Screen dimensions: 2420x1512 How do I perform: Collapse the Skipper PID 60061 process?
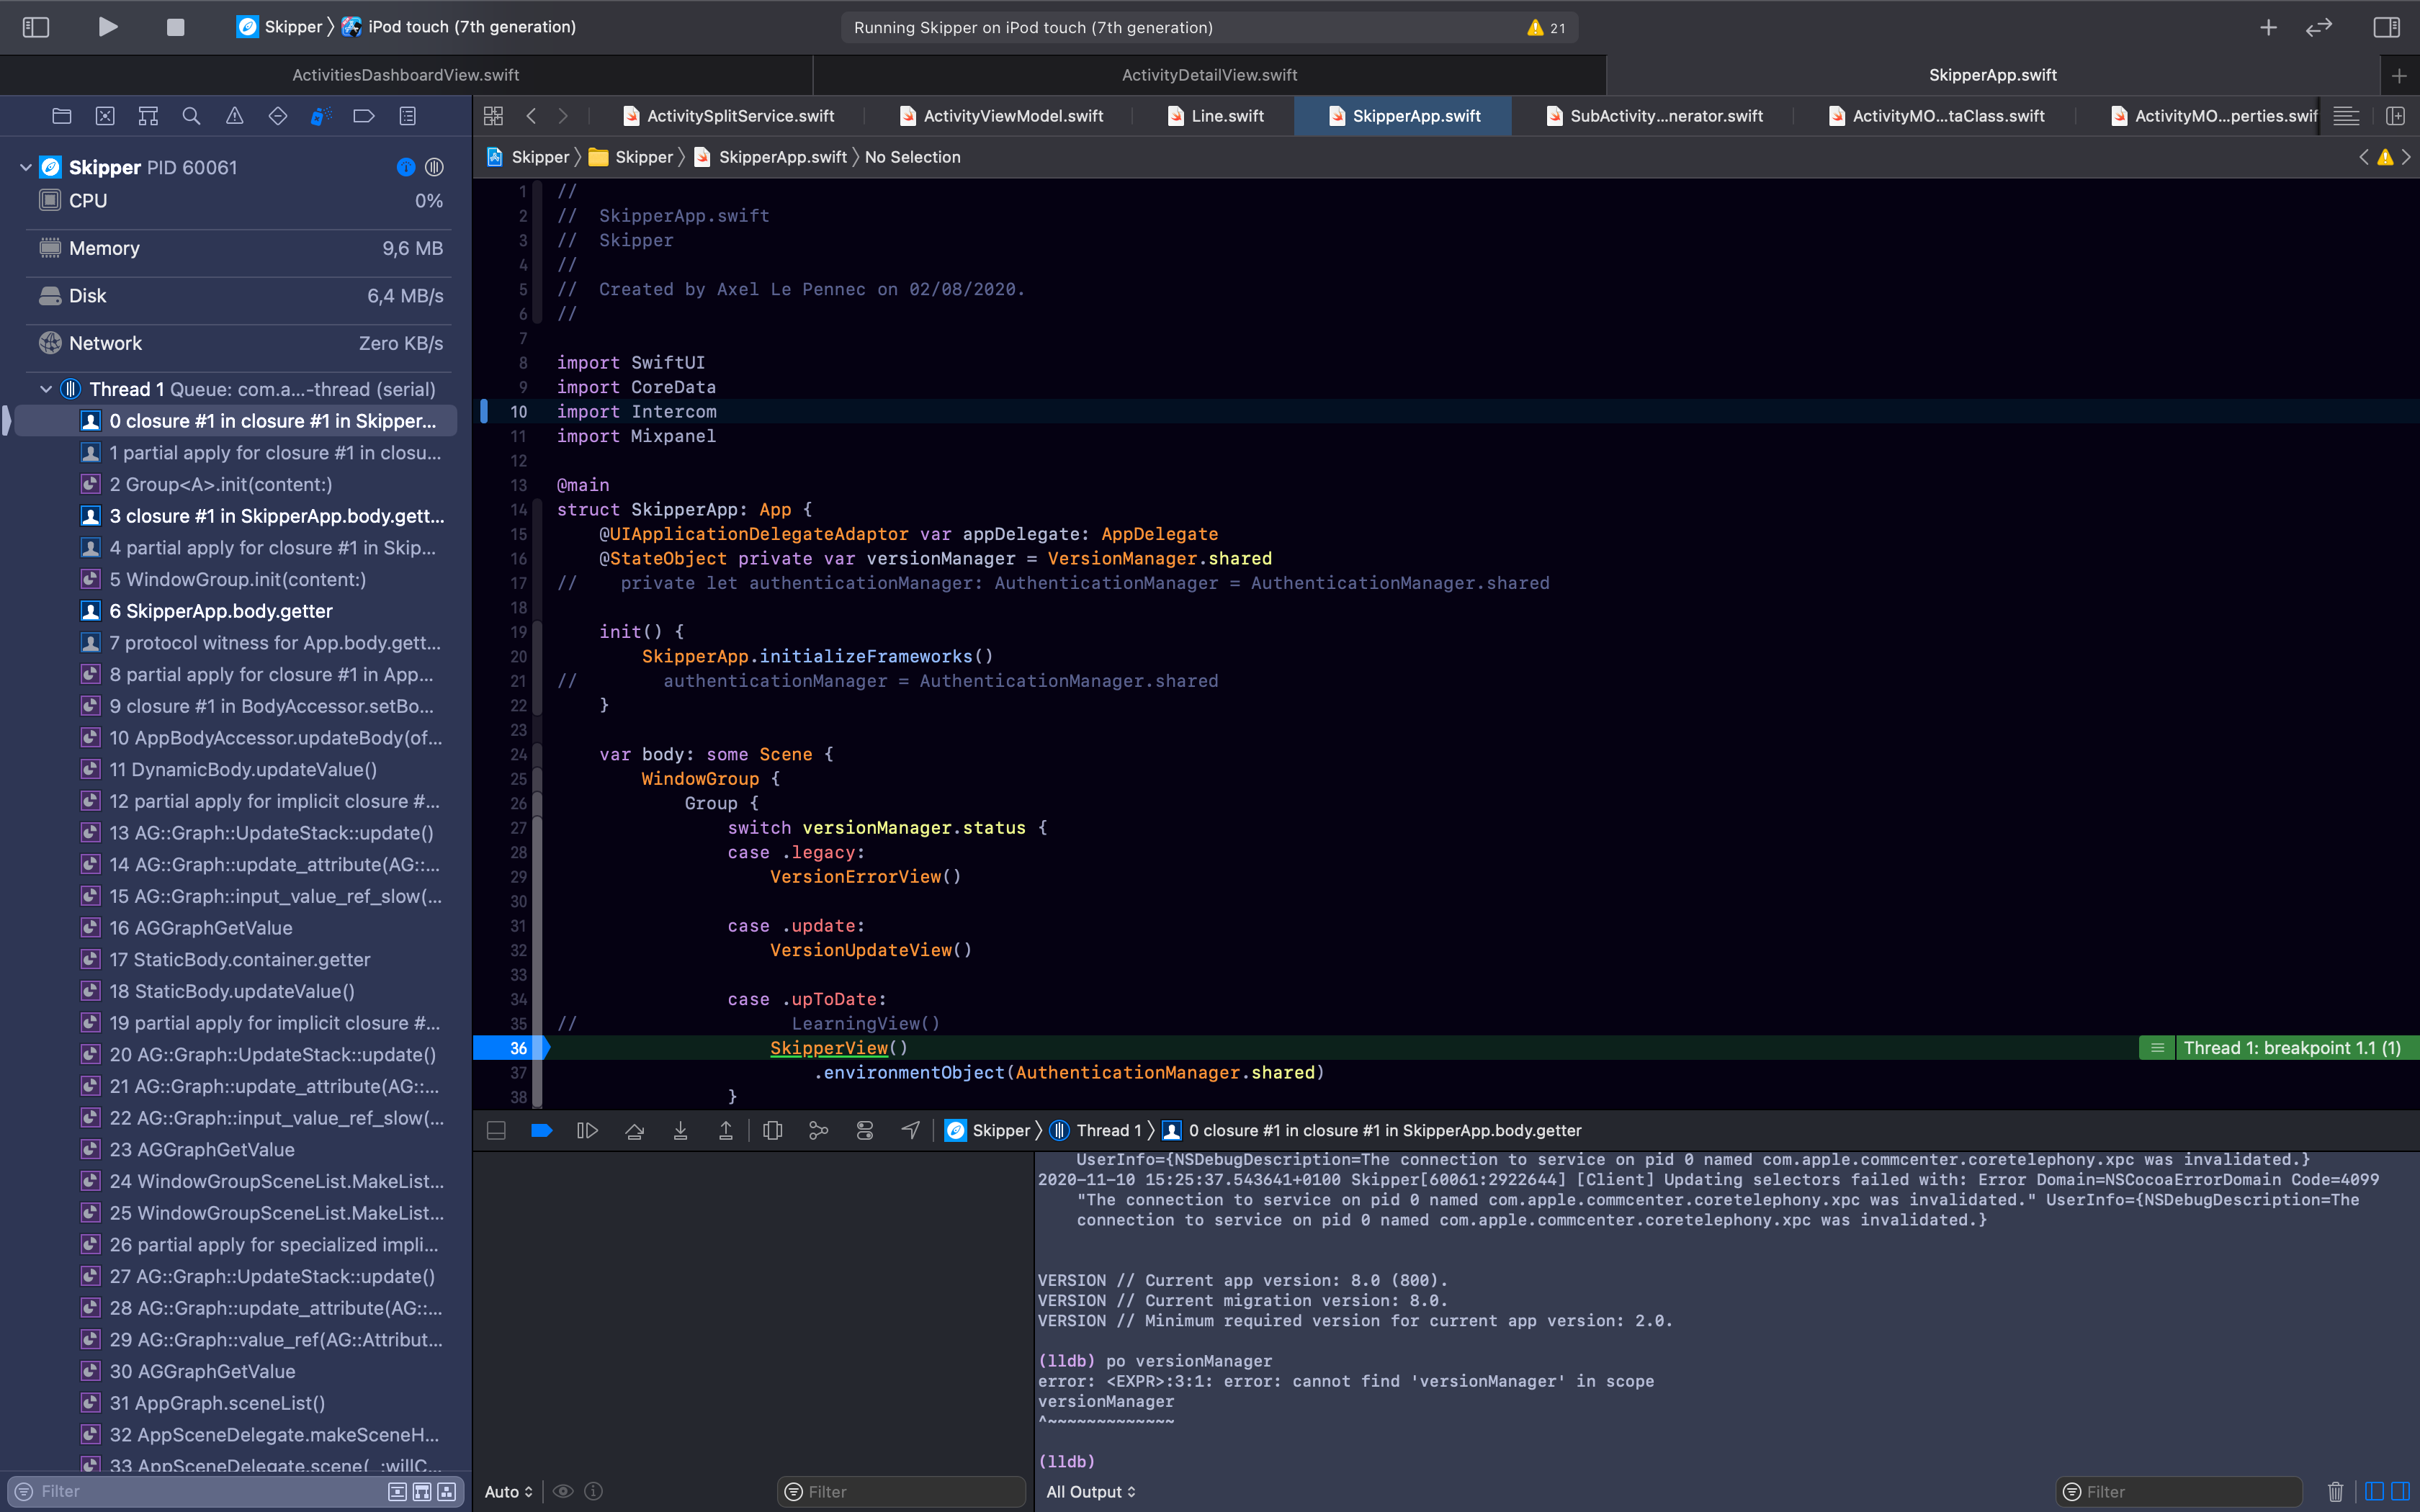coord(26,167)
